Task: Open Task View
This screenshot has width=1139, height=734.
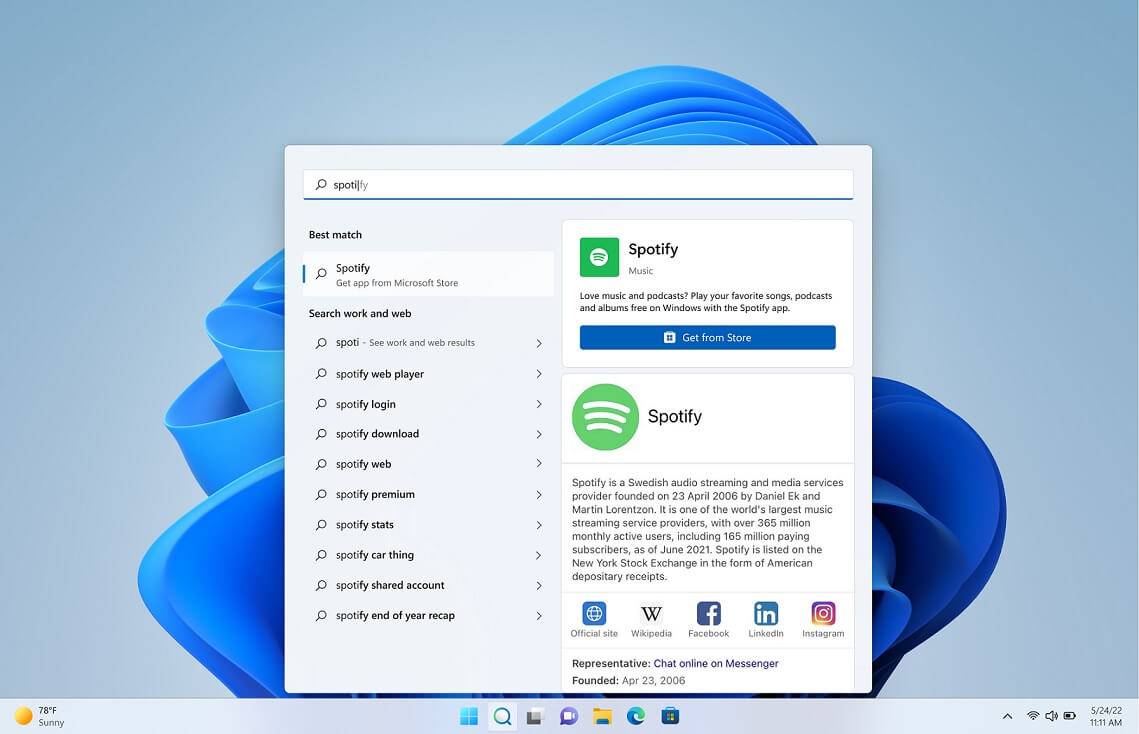Action: [x=534, y=716]
